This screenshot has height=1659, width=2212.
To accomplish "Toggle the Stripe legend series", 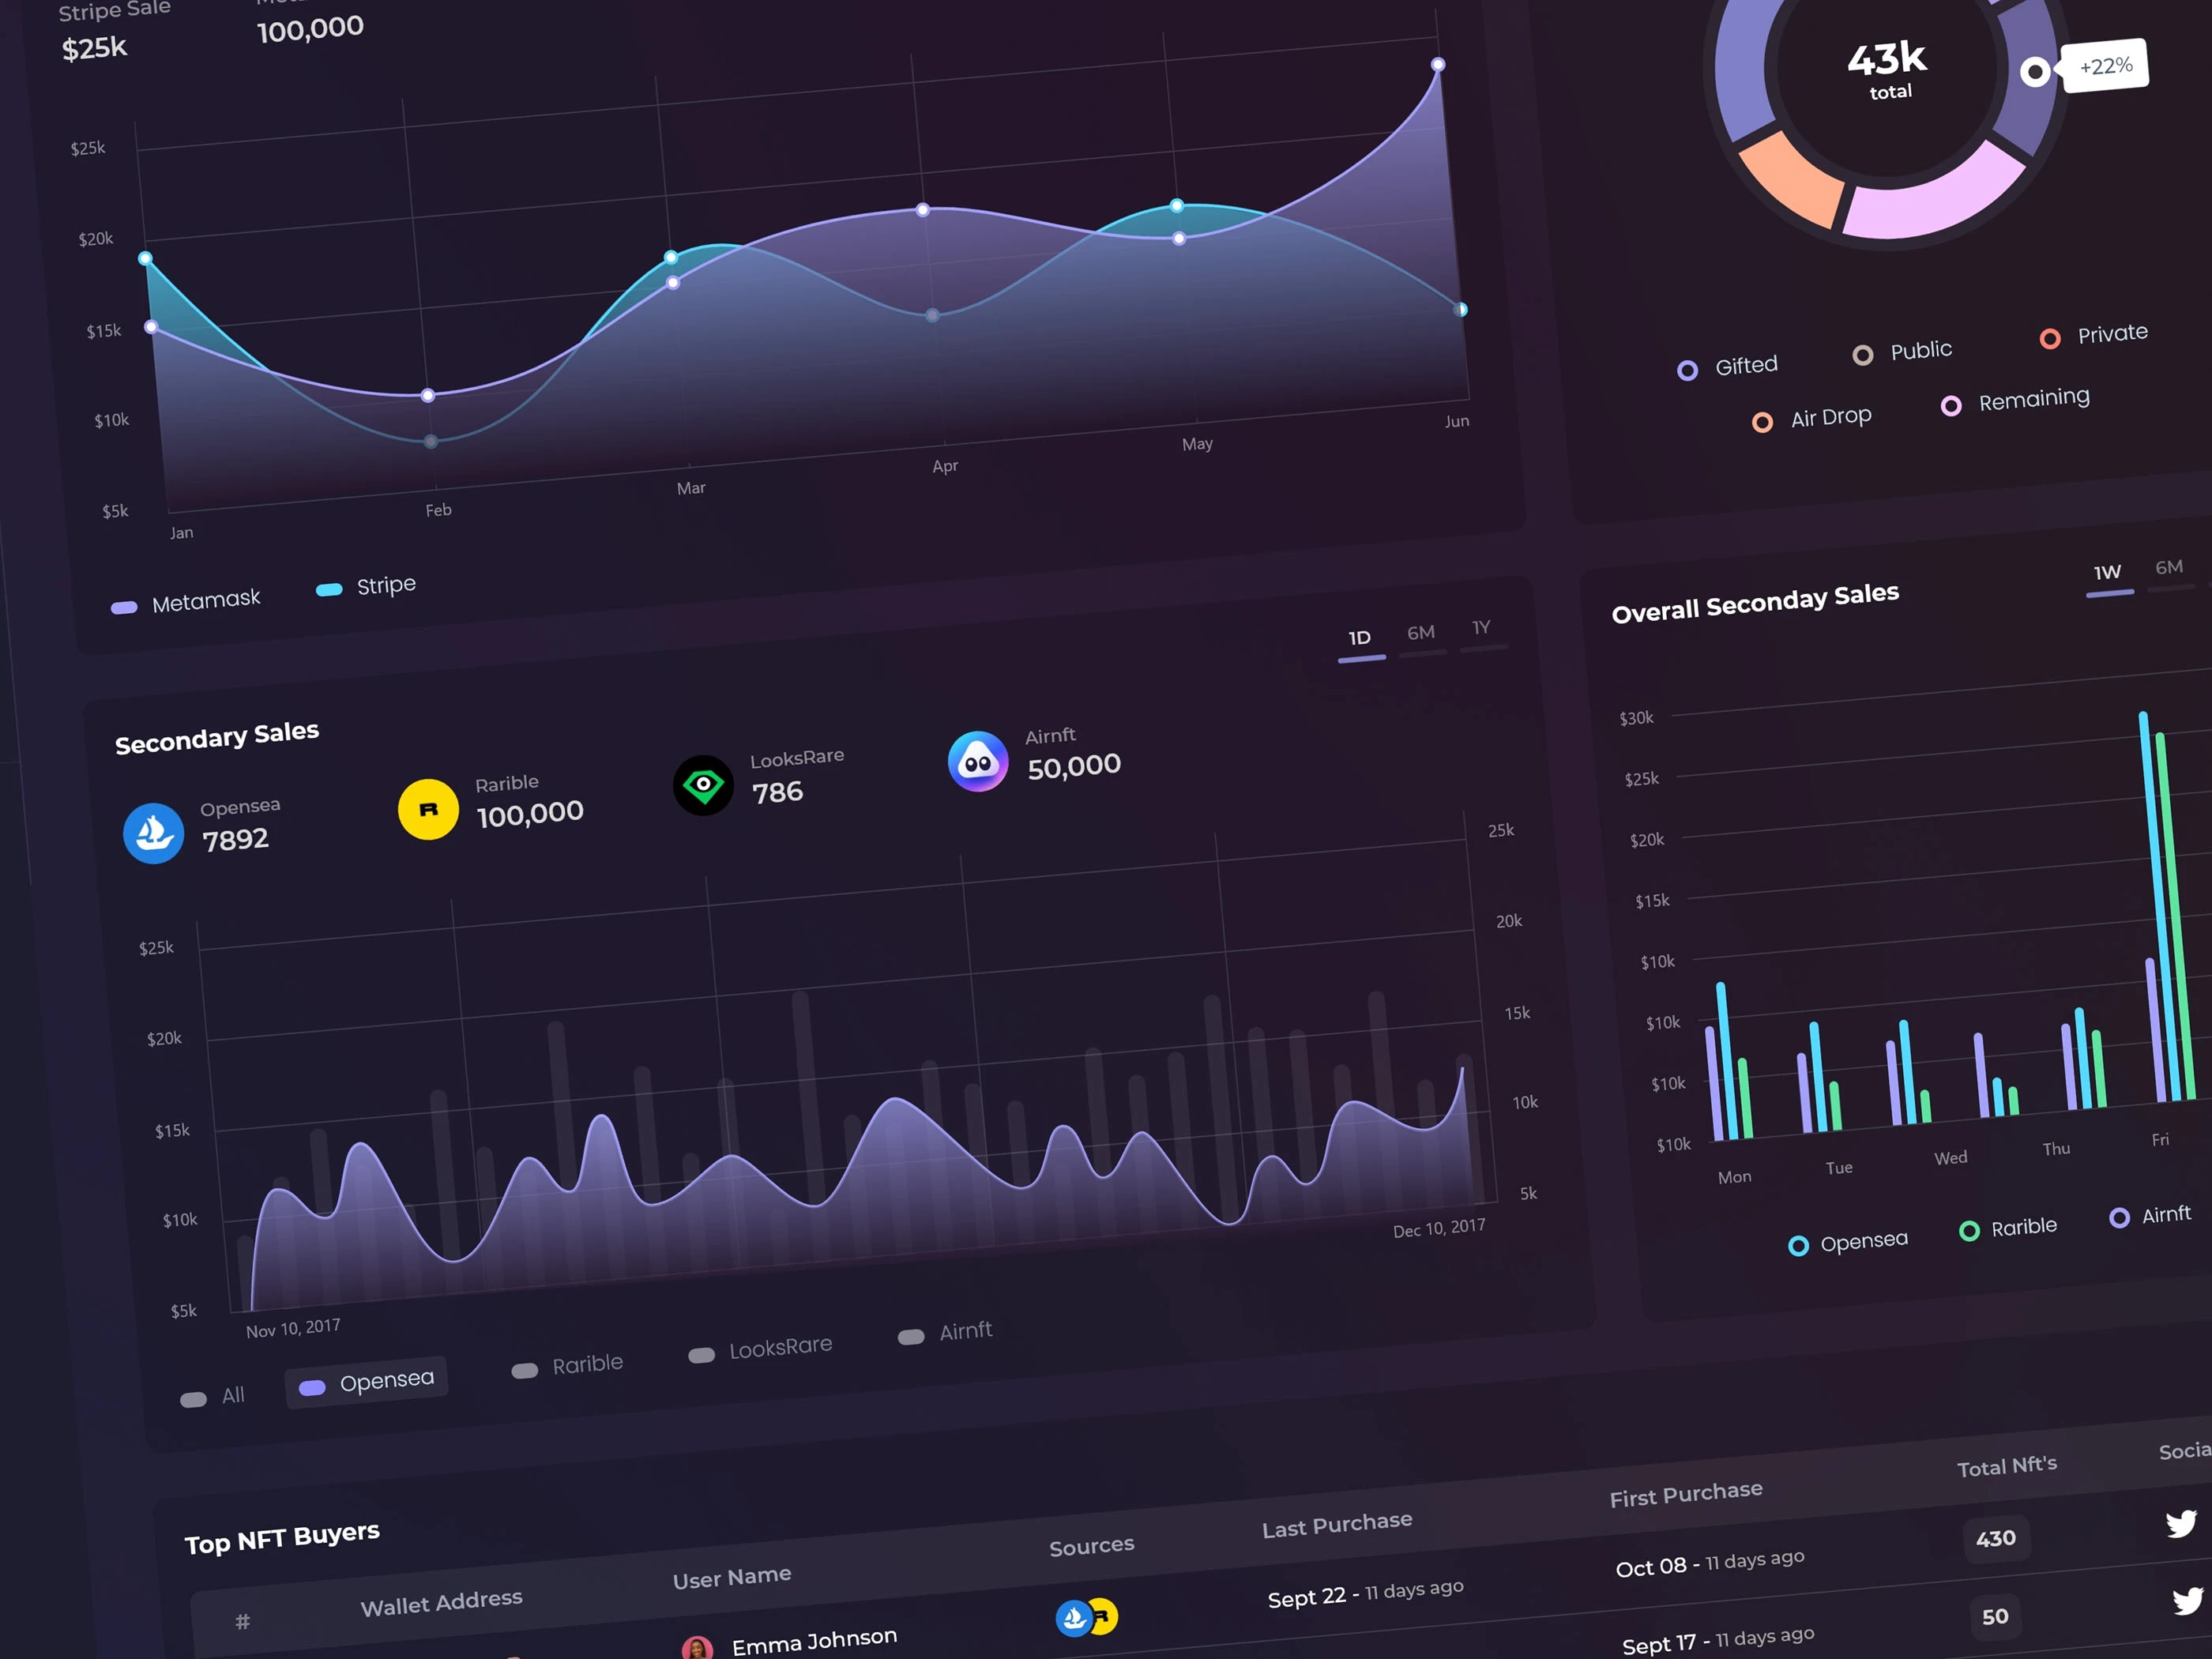I will (x=366, y=586).
